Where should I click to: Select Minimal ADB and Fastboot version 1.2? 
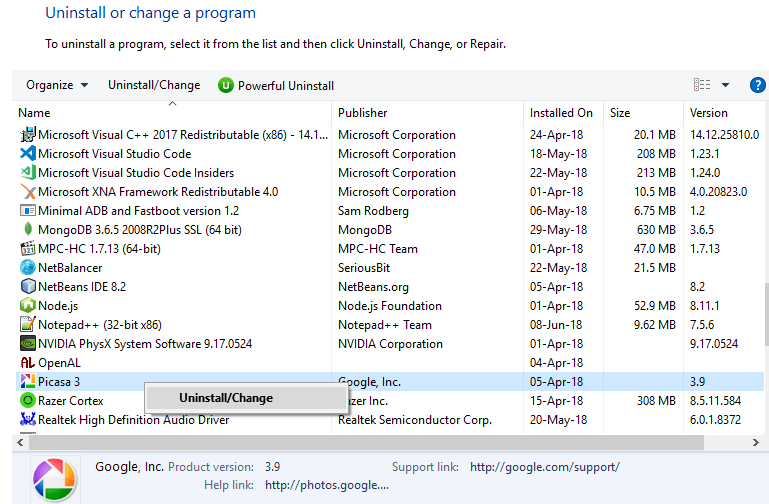point(138,211)
